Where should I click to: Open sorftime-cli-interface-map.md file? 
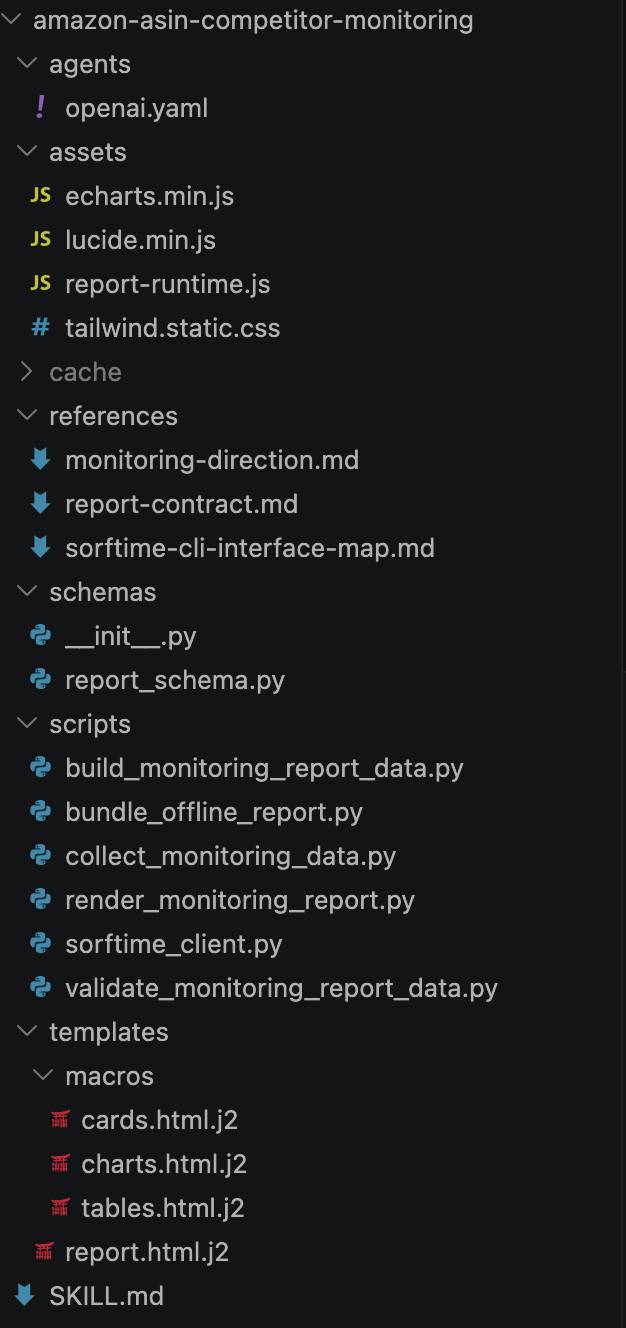pyautogui.click(x=250, y=548)
